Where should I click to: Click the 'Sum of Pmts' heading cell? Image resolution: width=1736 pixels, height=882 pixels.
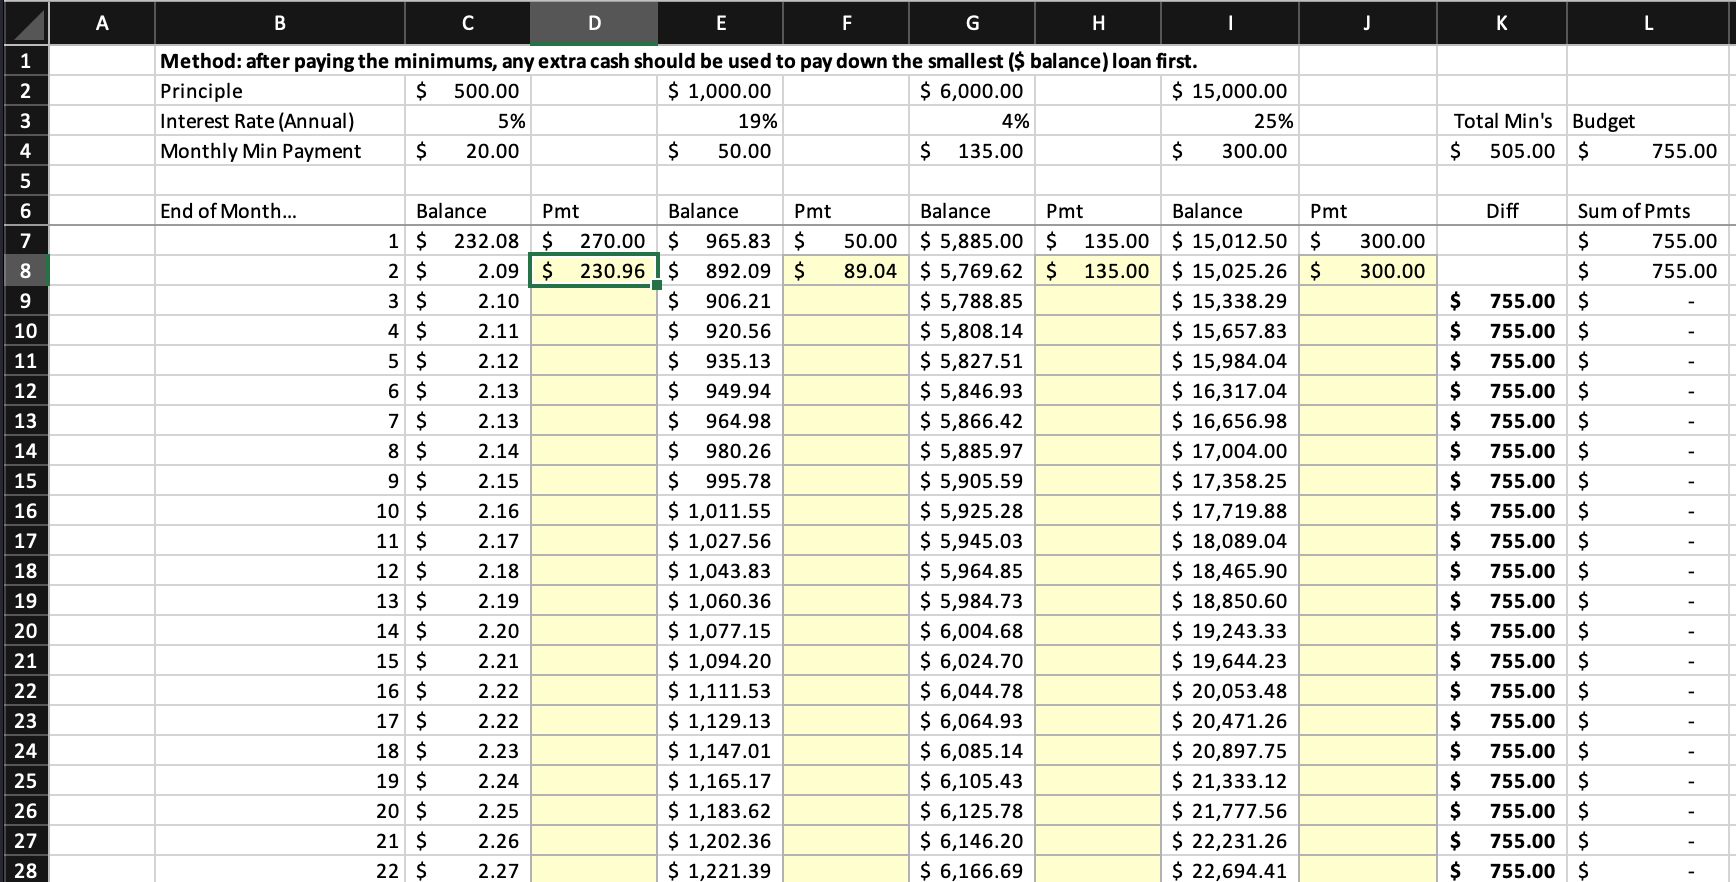point(1650,211)
